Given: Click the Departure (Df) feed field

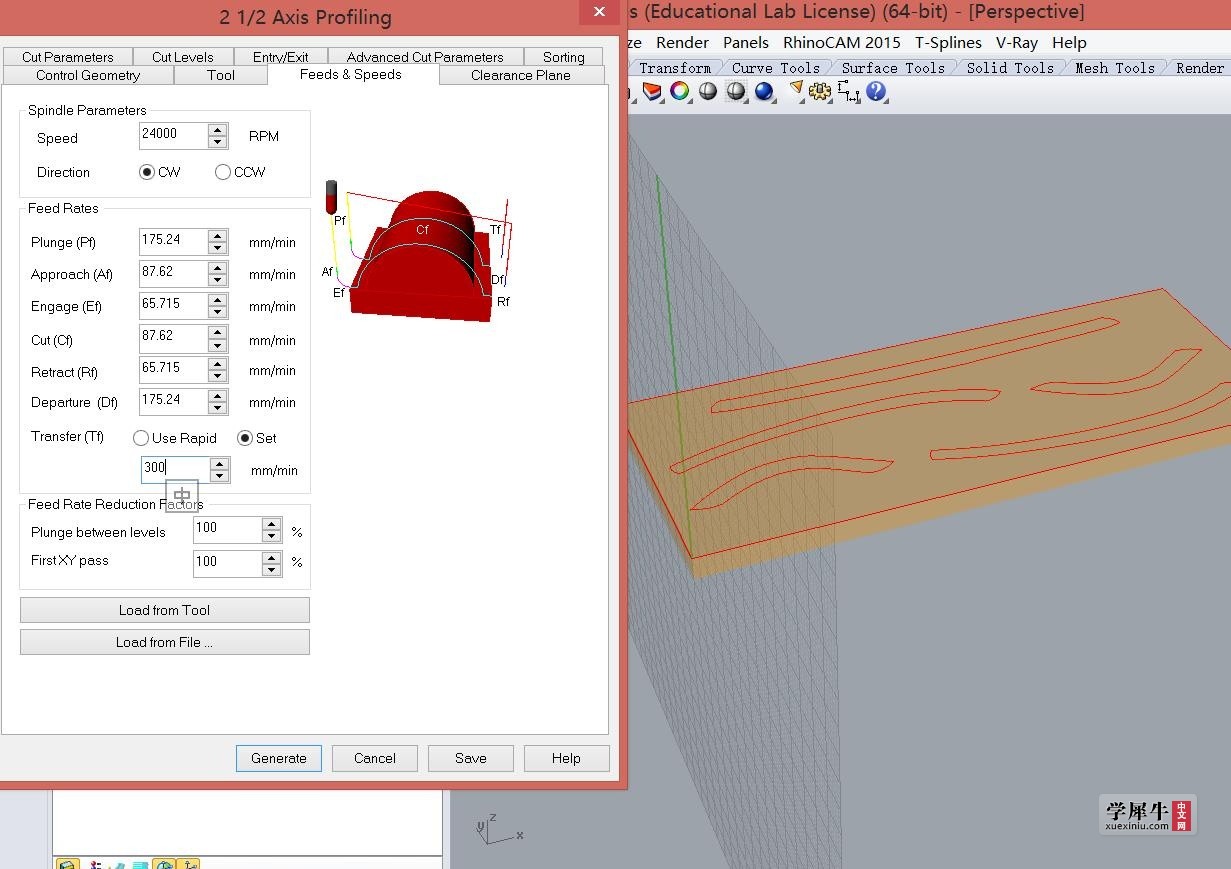Looking at the screenshot, I should (x=174, y=401).
